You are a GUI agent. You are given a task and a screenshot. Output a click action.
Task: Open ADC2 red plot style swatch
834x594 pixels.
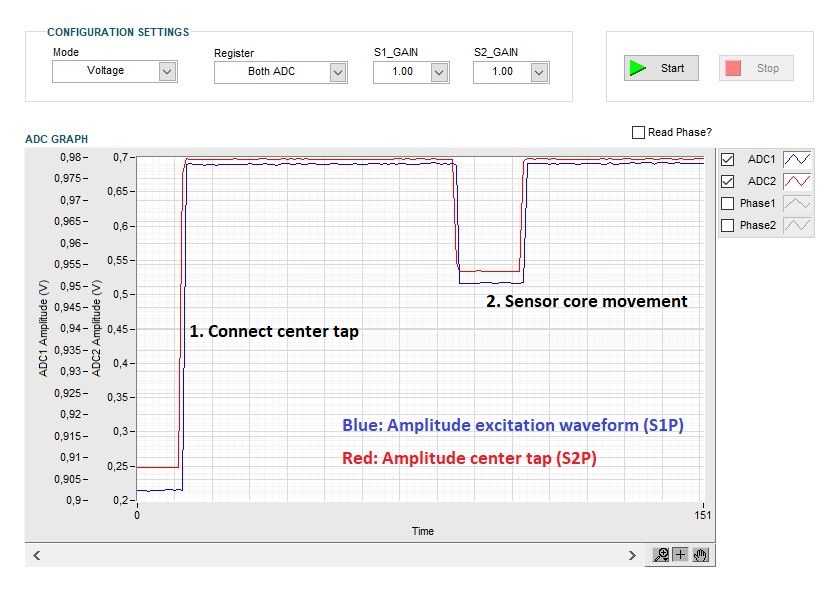point(797,181)
